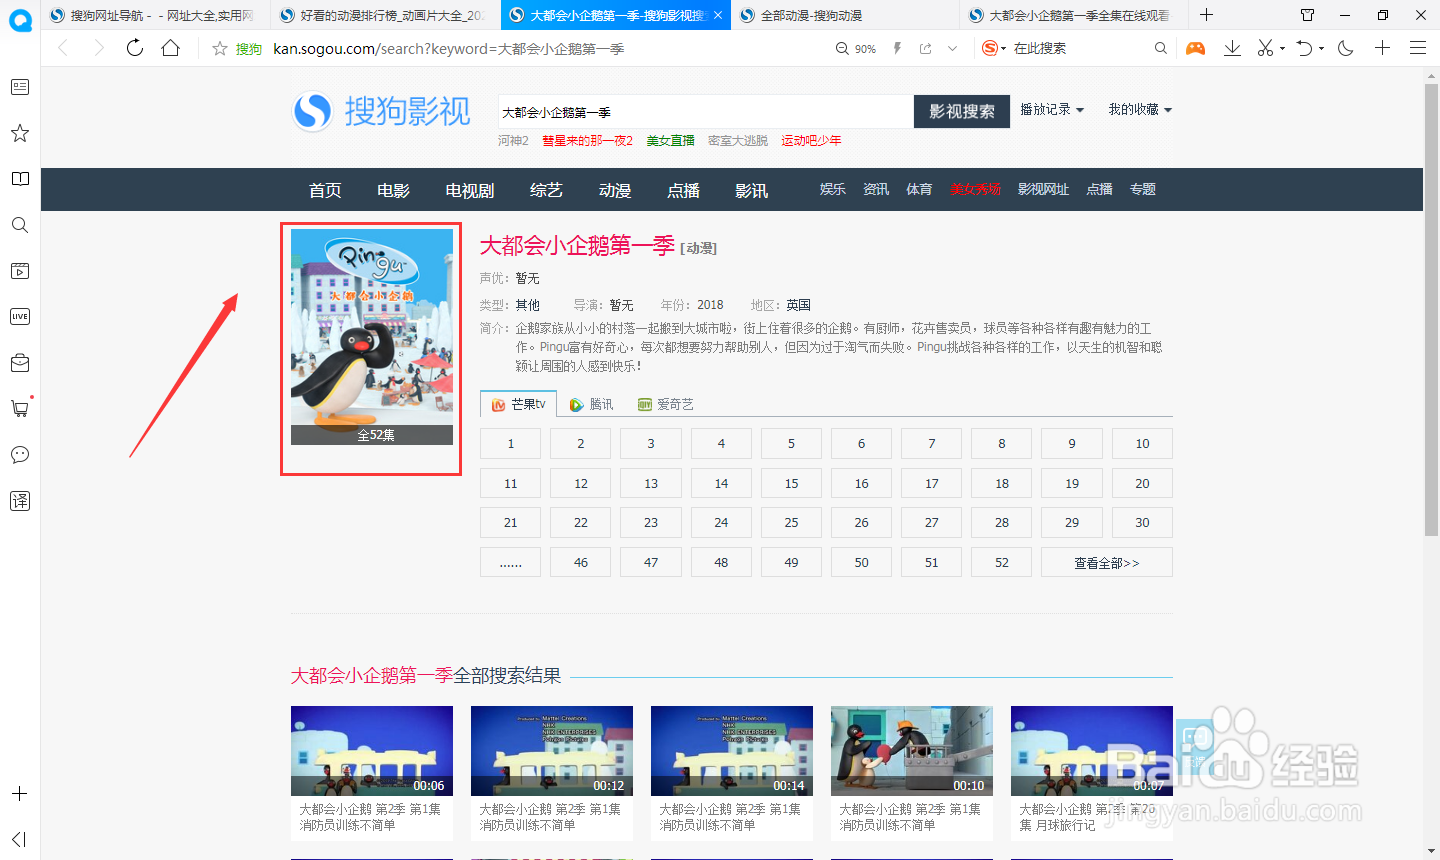Screen dimensions: 1440x860
Task: Open sidebar magnifier search icon
Action: click(x=19, y=225)
